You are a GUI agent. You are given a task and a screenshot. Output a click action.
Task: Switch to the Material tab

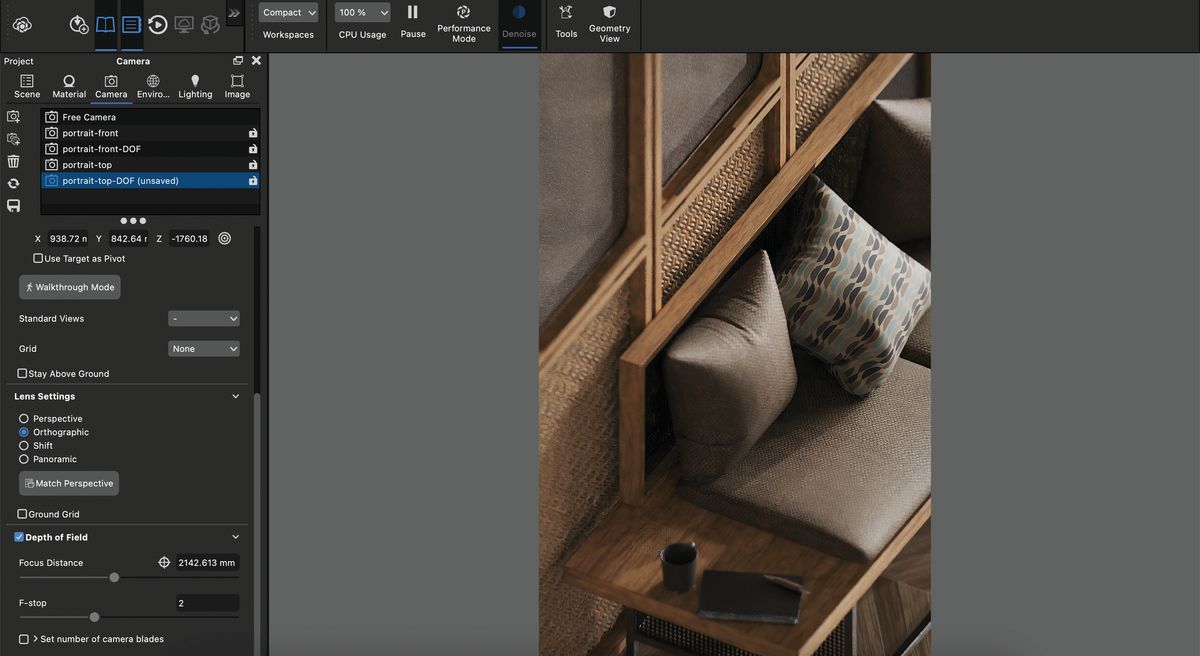click(68, 84)
